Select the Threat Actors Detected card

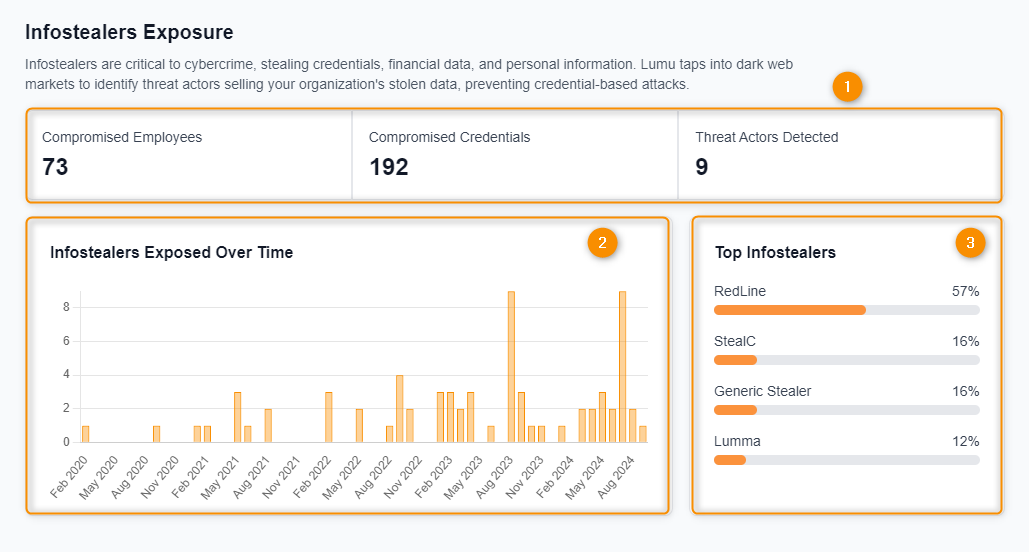point(838,154)
